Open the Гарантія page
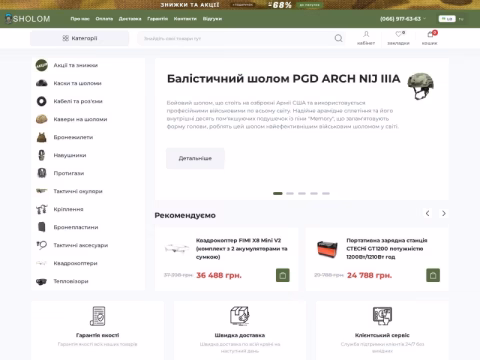The image size is (480, 360). pyautogui.click(x=158, y=19)
